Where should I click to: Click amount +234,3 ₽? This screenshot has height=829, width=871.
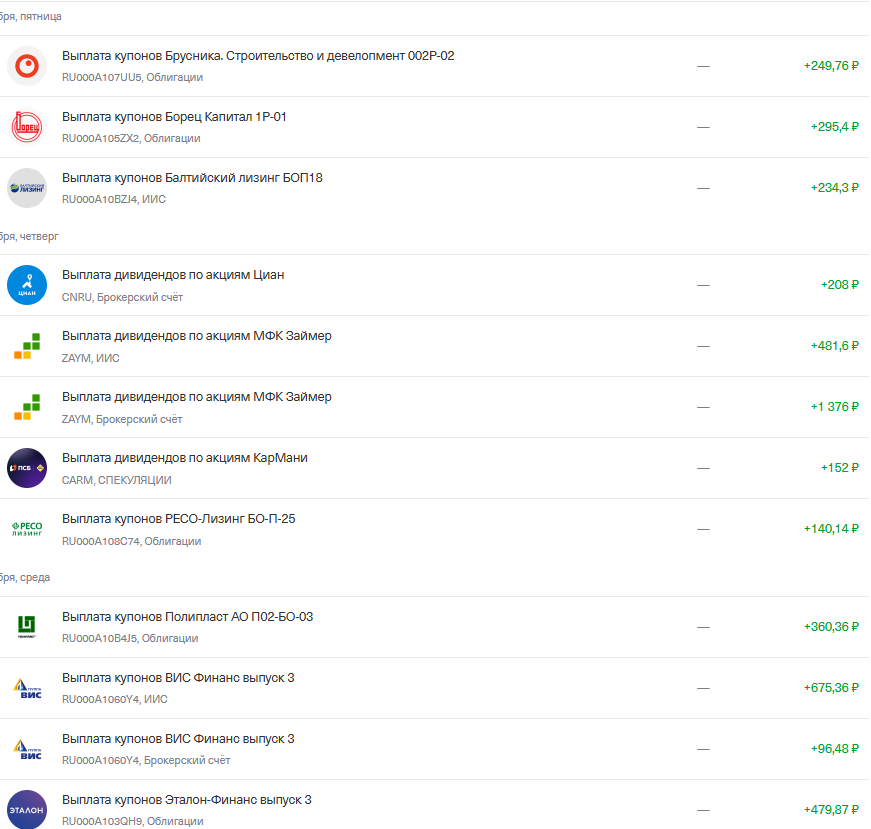pos(834,188)
